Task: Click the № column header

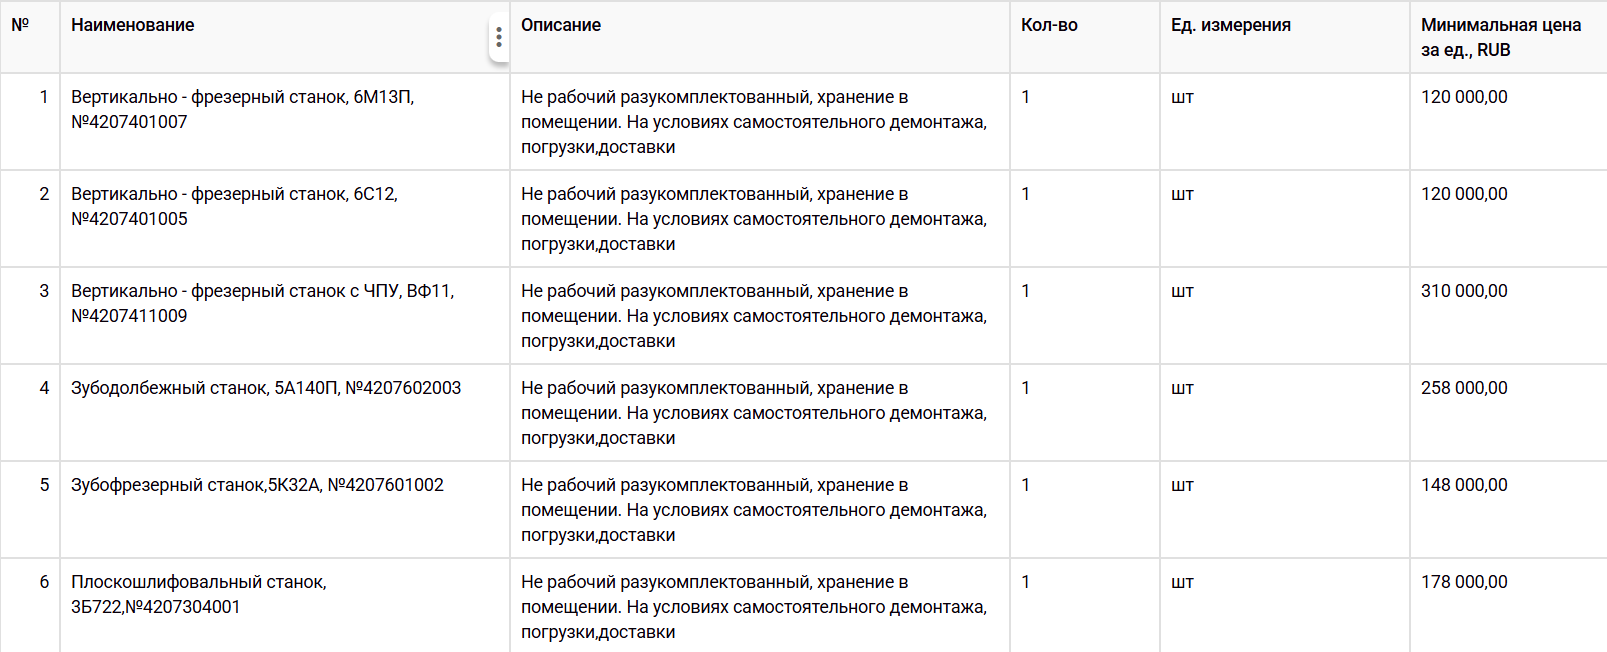Action: coord(20,25)
